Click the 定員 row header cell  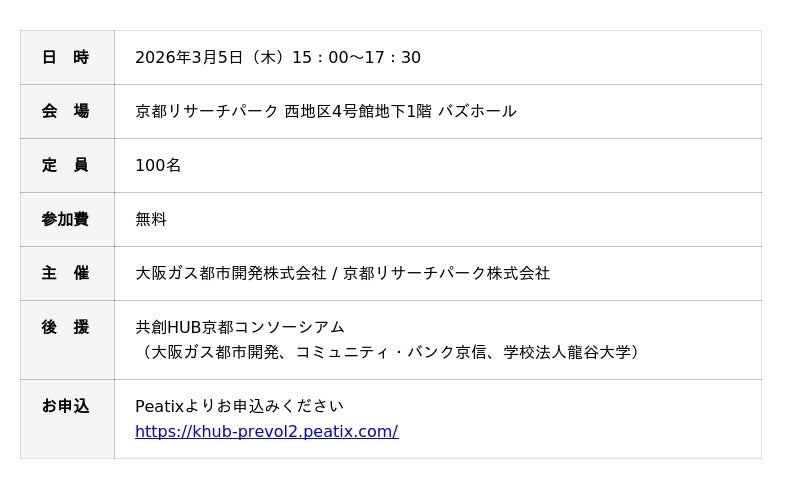point(66,165)
